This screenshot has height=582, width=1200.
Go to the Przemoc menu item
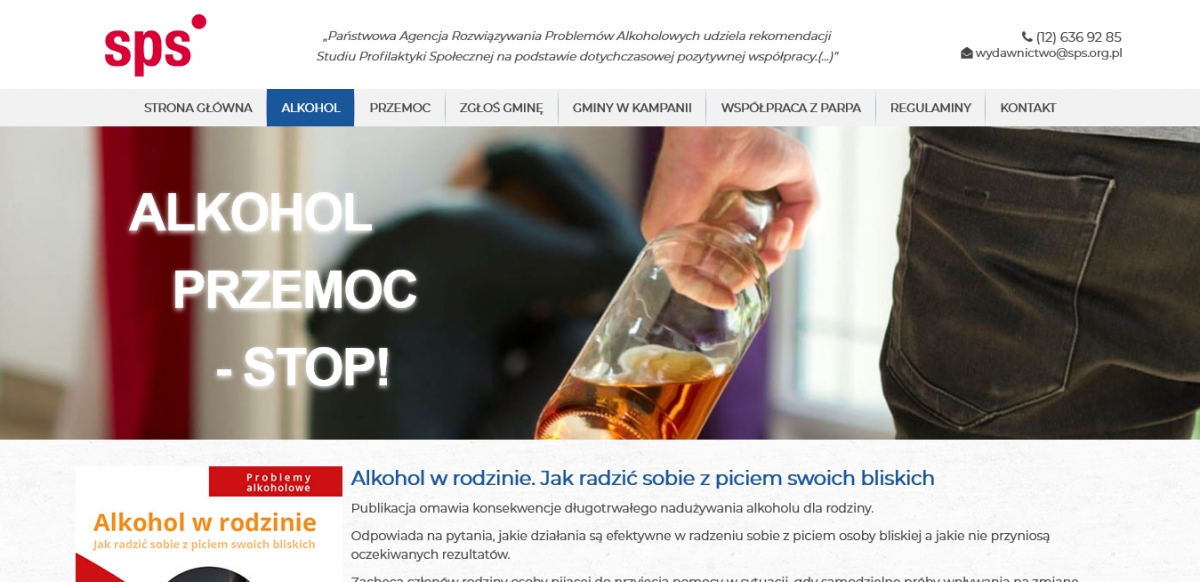click(400, 108)
